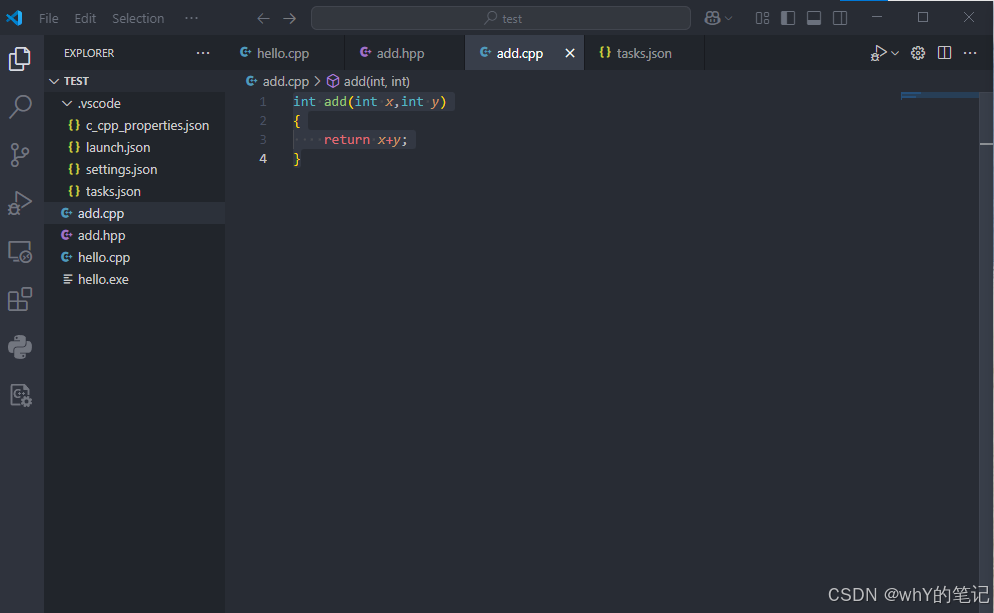Maximize the VS Code window
The image size is (994, 613).
click(923, 18)
